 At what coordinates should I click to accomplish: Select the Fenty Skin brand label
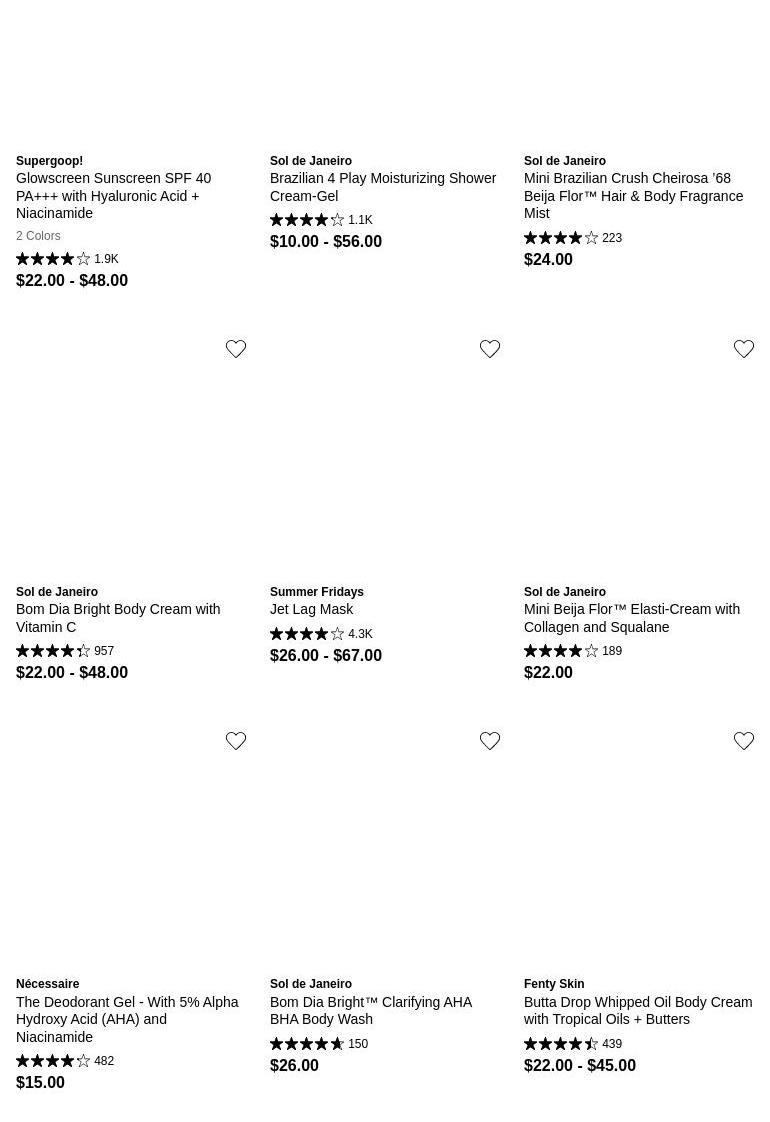click(553, 984)
